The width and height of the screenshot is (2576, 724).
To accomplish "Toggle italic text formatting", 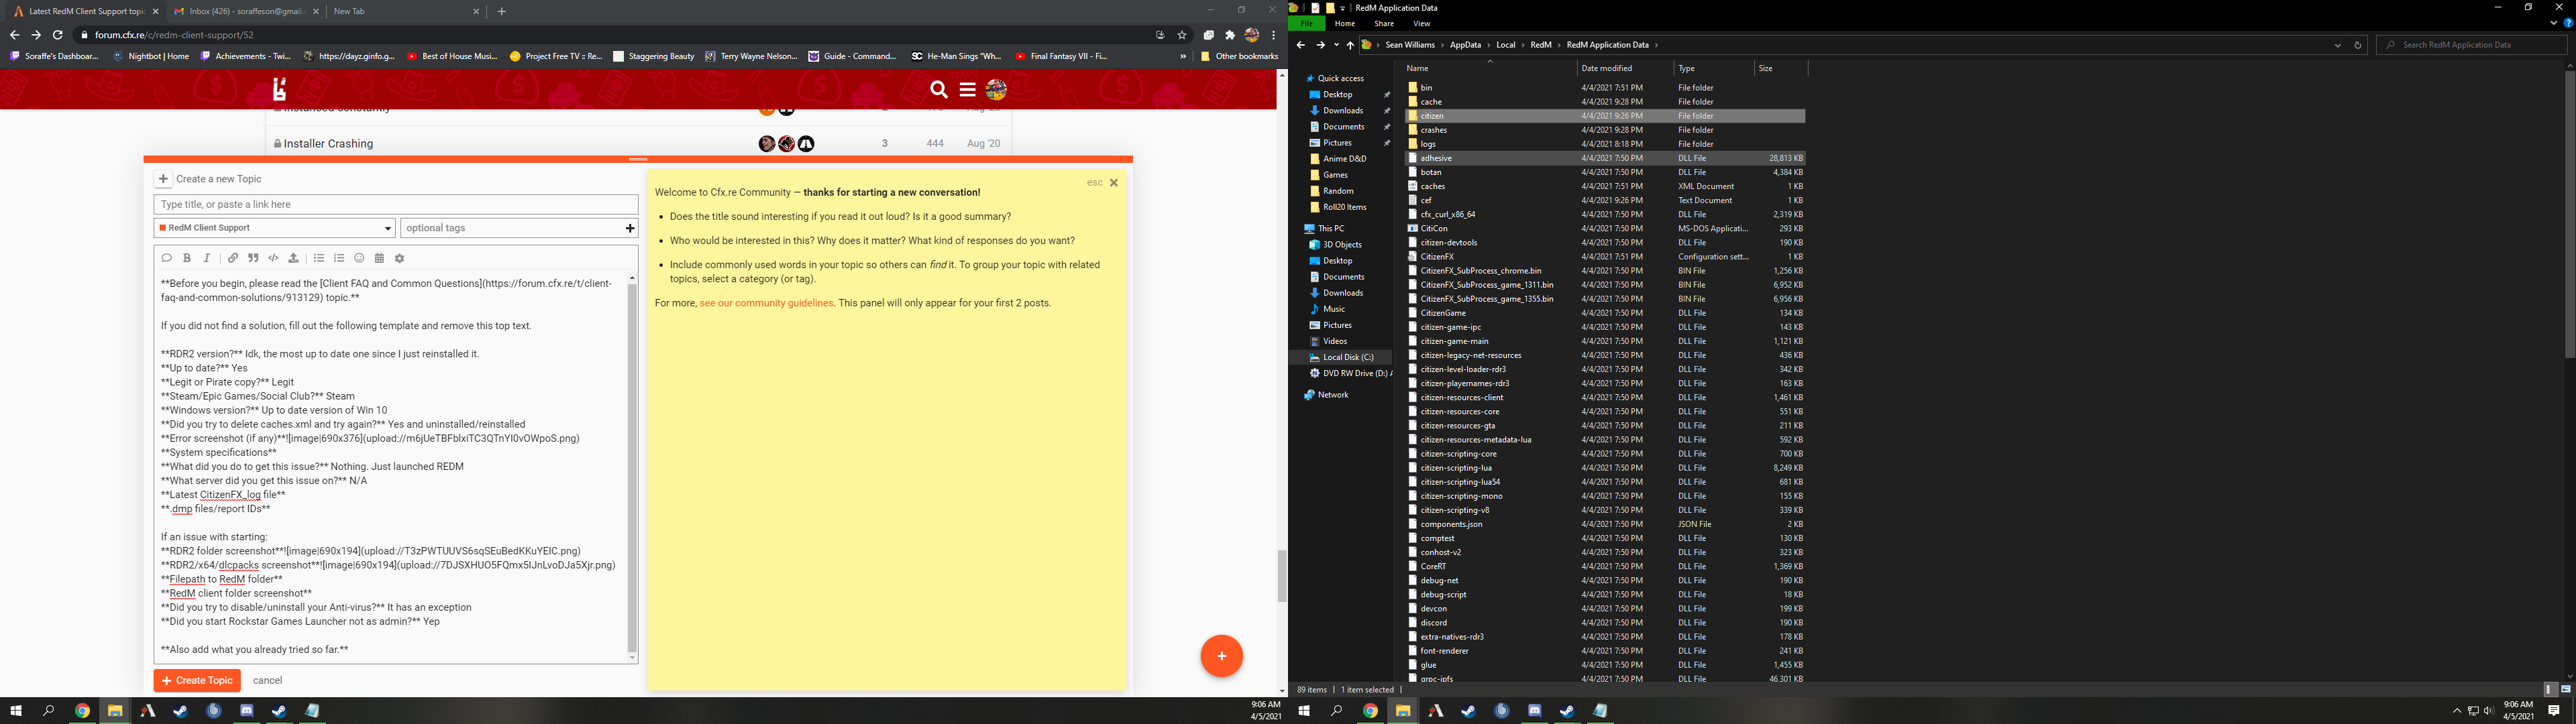I will [207, 258].
